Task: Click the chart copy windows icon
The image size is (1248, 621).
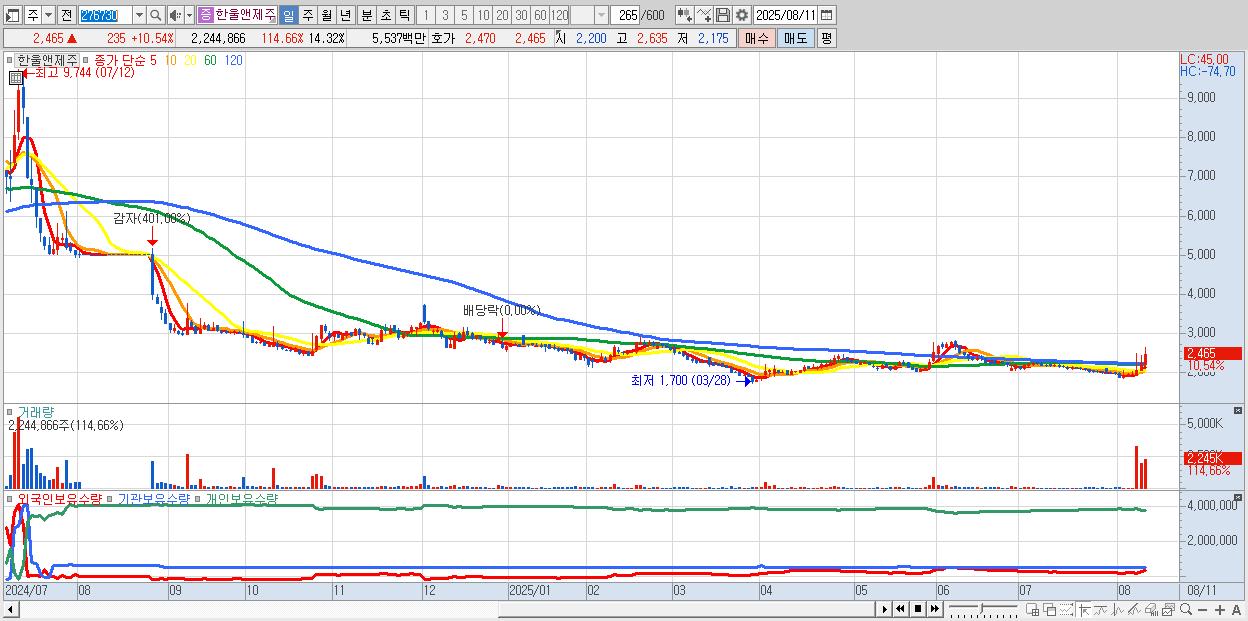Action: 1168,610
